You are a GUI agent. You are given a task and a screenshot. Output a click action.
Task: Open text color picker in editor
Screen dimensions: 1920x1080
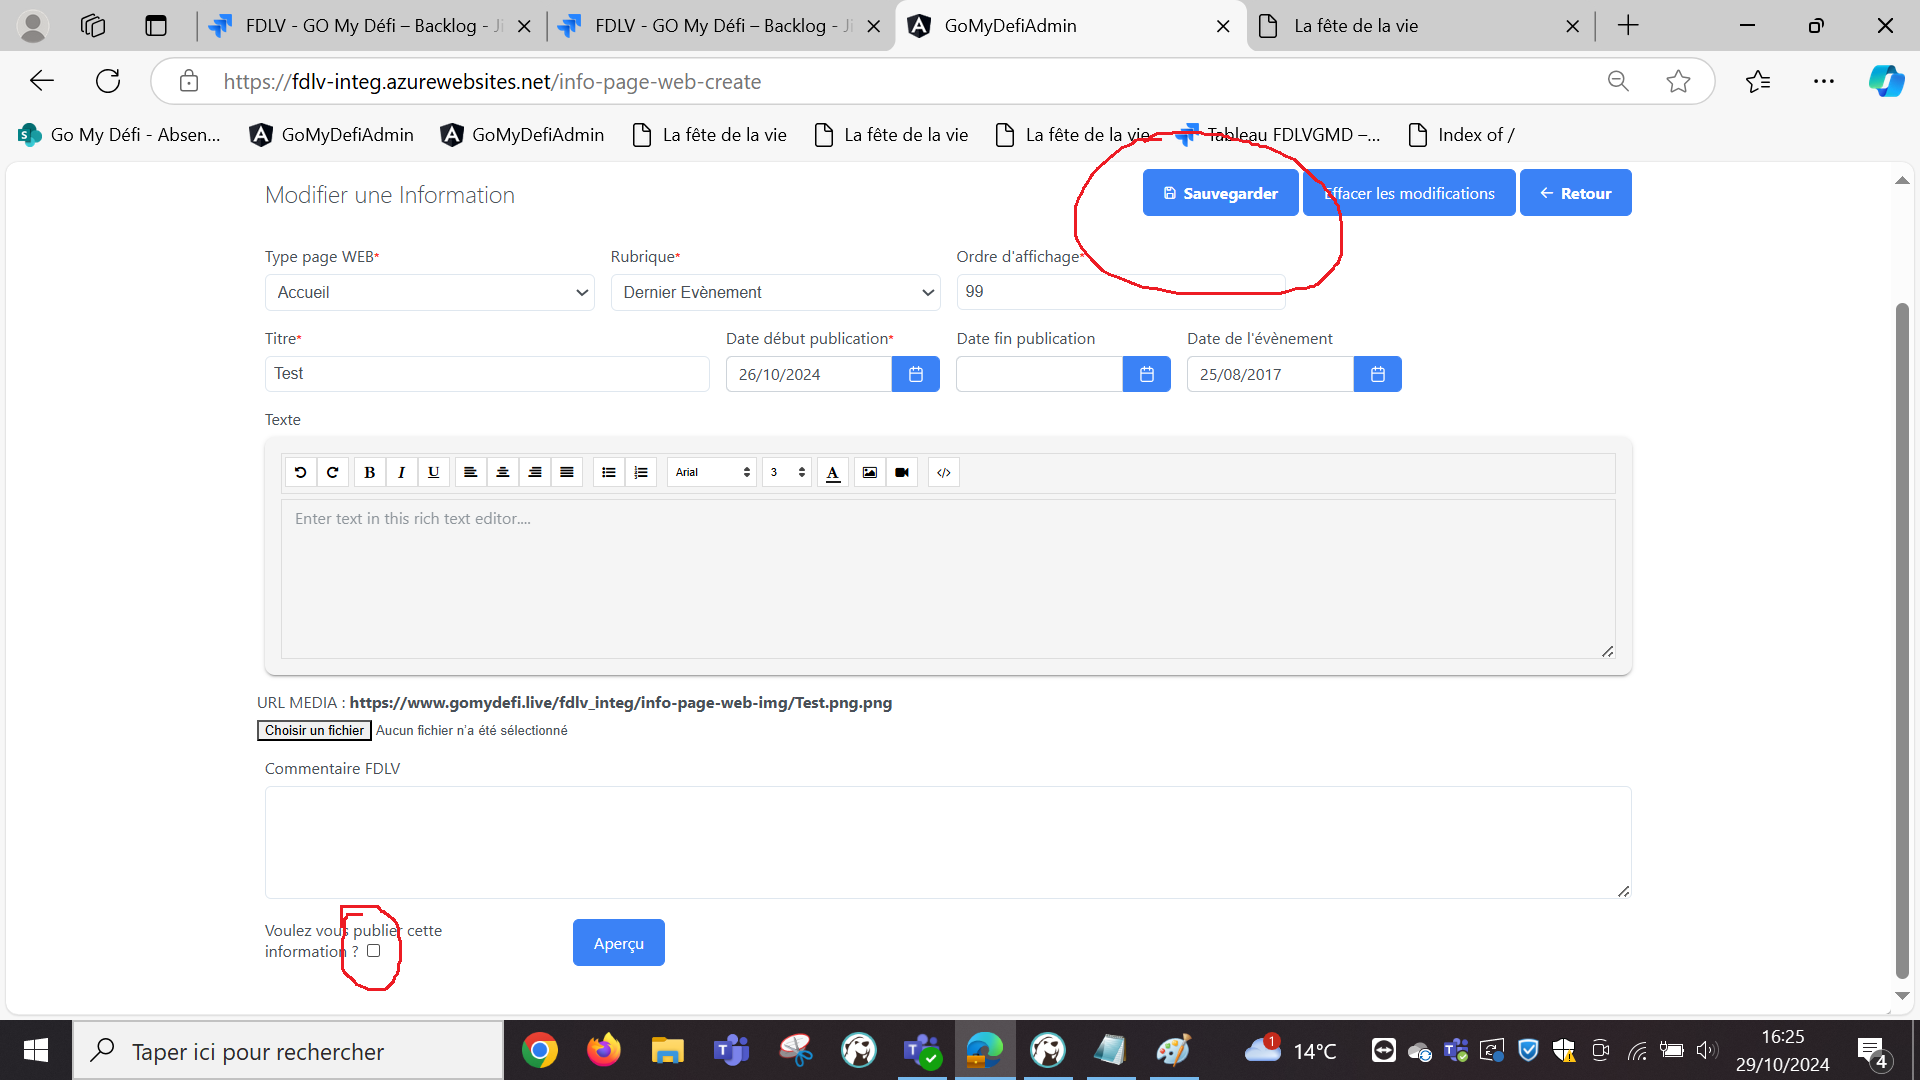tap(833, 472)
